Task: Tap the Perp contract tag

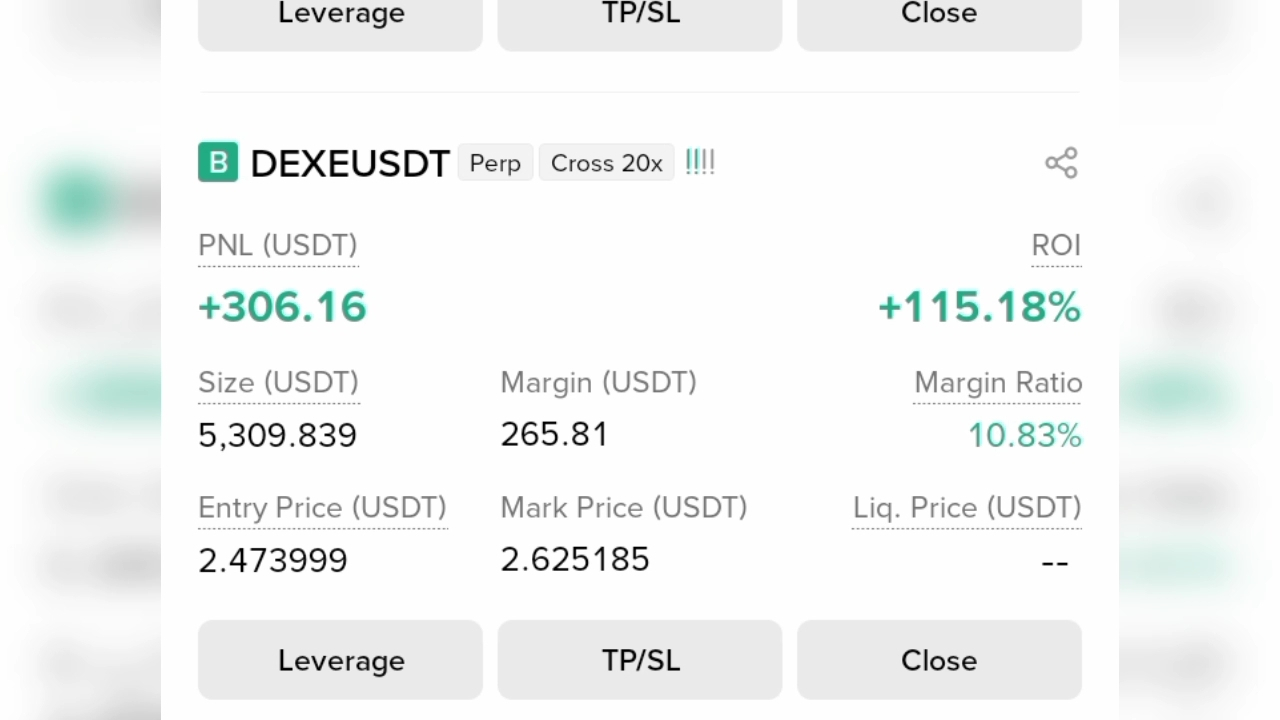Action: pos(495,163)
